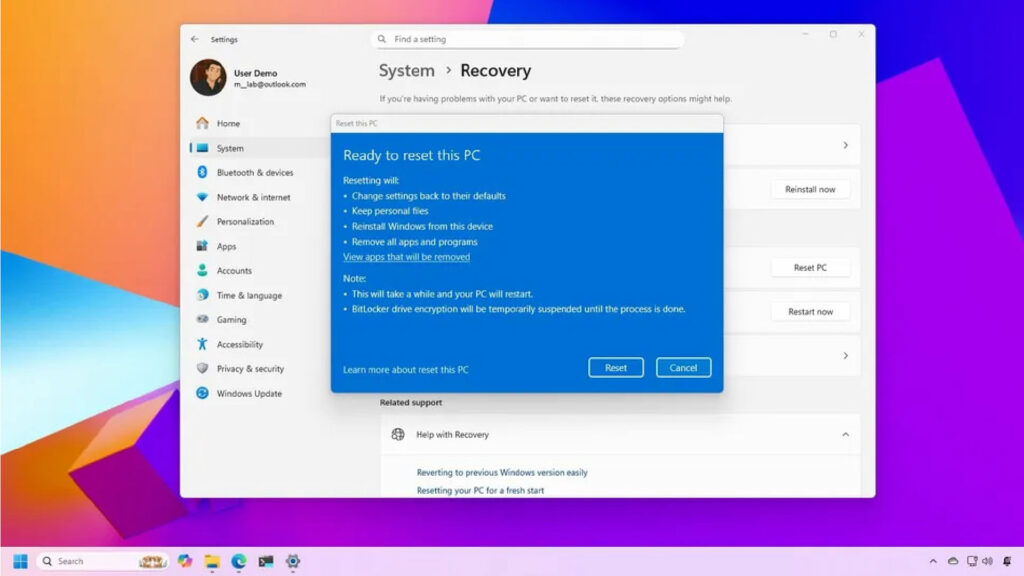Screen dimensions: 1024x576
Task: Click Learn more about reset this PC
Action: click(x=405, y=370)
